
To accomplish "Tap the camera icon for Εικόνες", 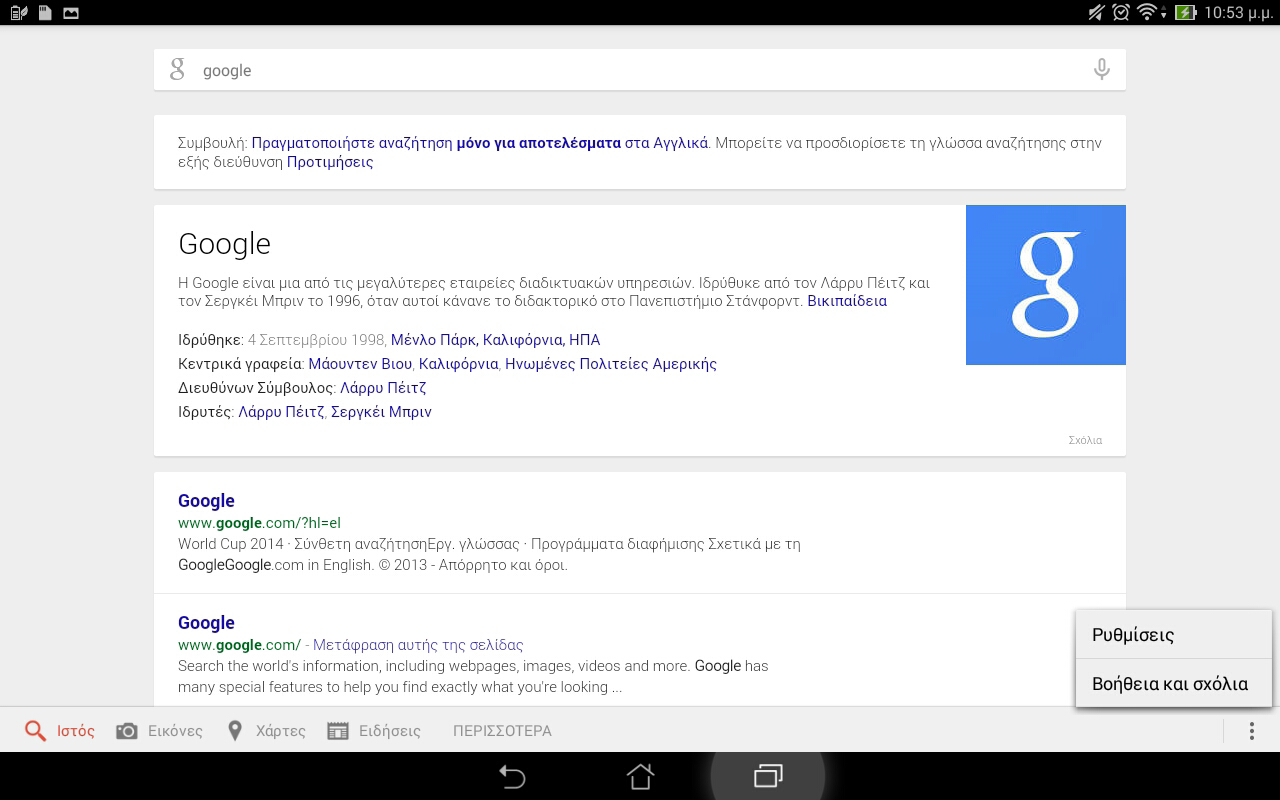I will 127,731.
